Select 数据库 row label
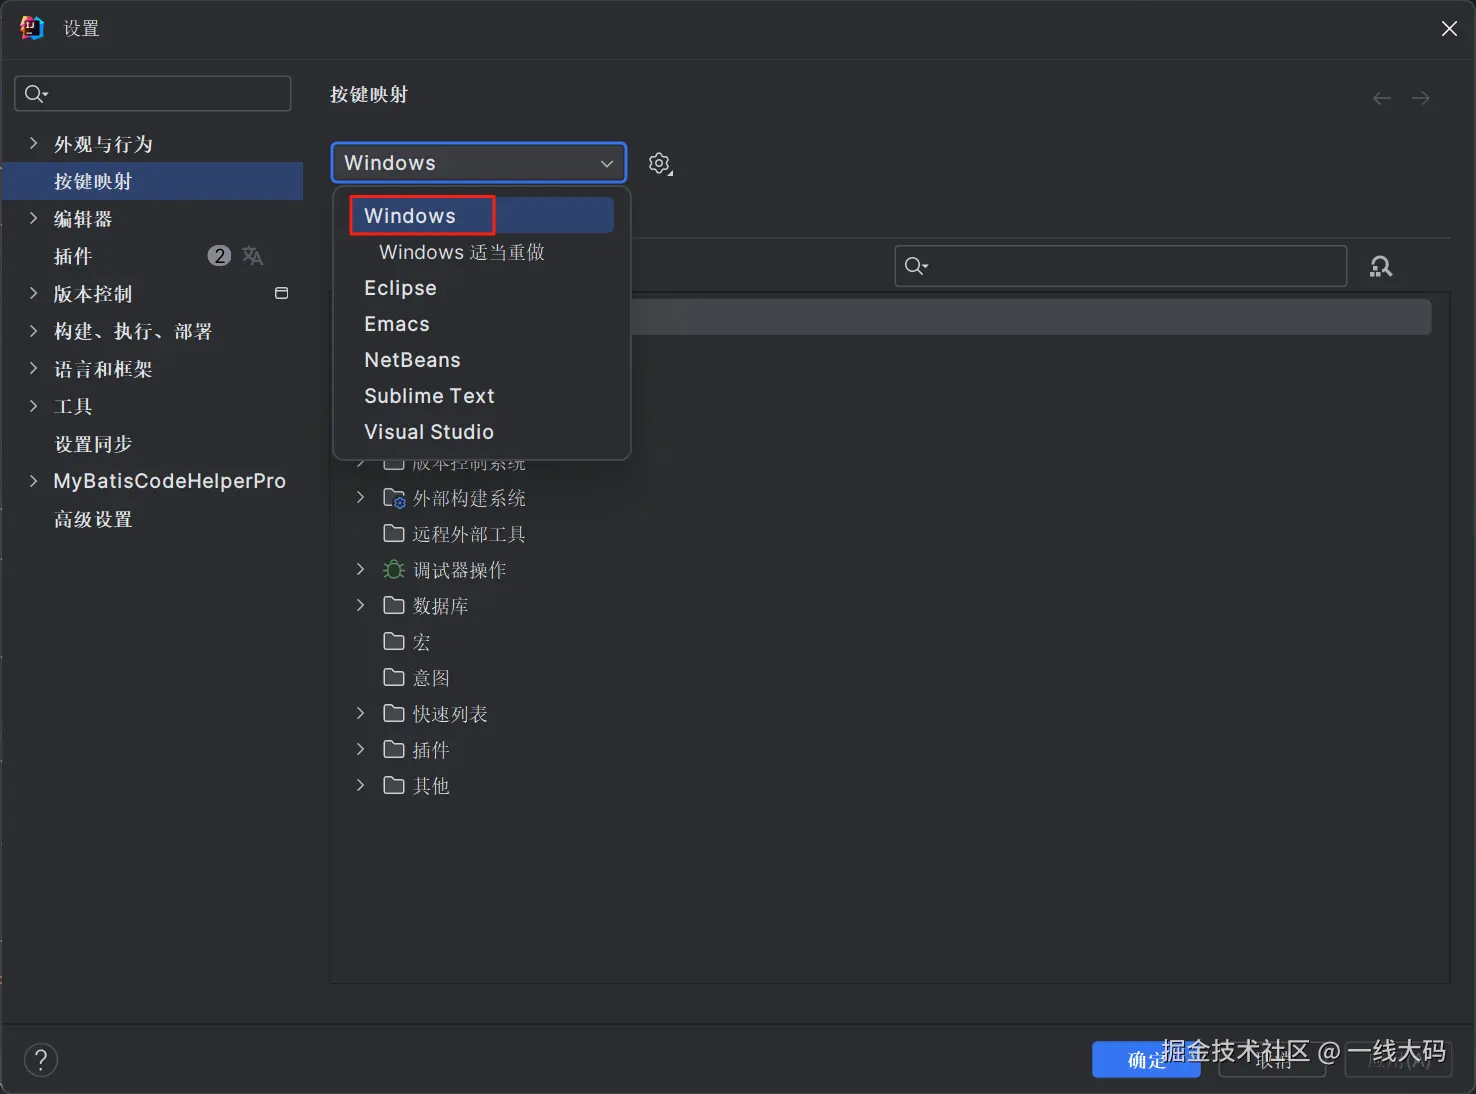 [441, 606]
